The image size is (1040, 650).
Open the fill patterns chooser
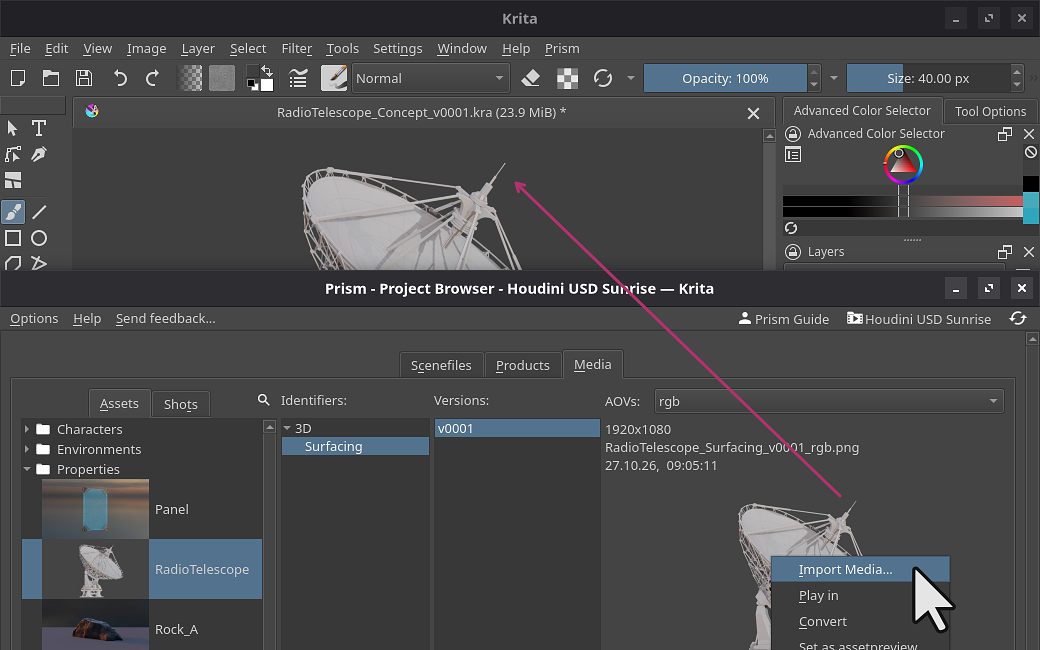click(222, 78)
